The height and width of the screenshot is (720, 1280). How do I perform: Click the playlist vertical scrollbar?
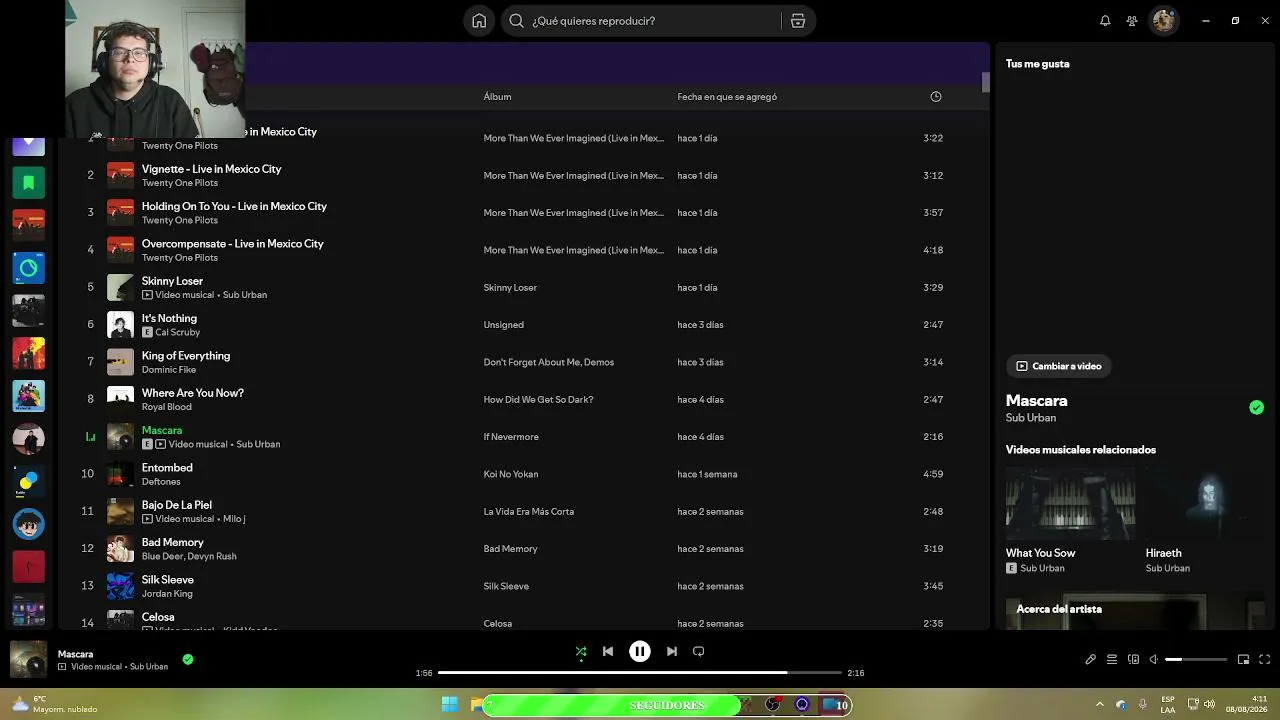pyautogui.click(x=985, y=83)
